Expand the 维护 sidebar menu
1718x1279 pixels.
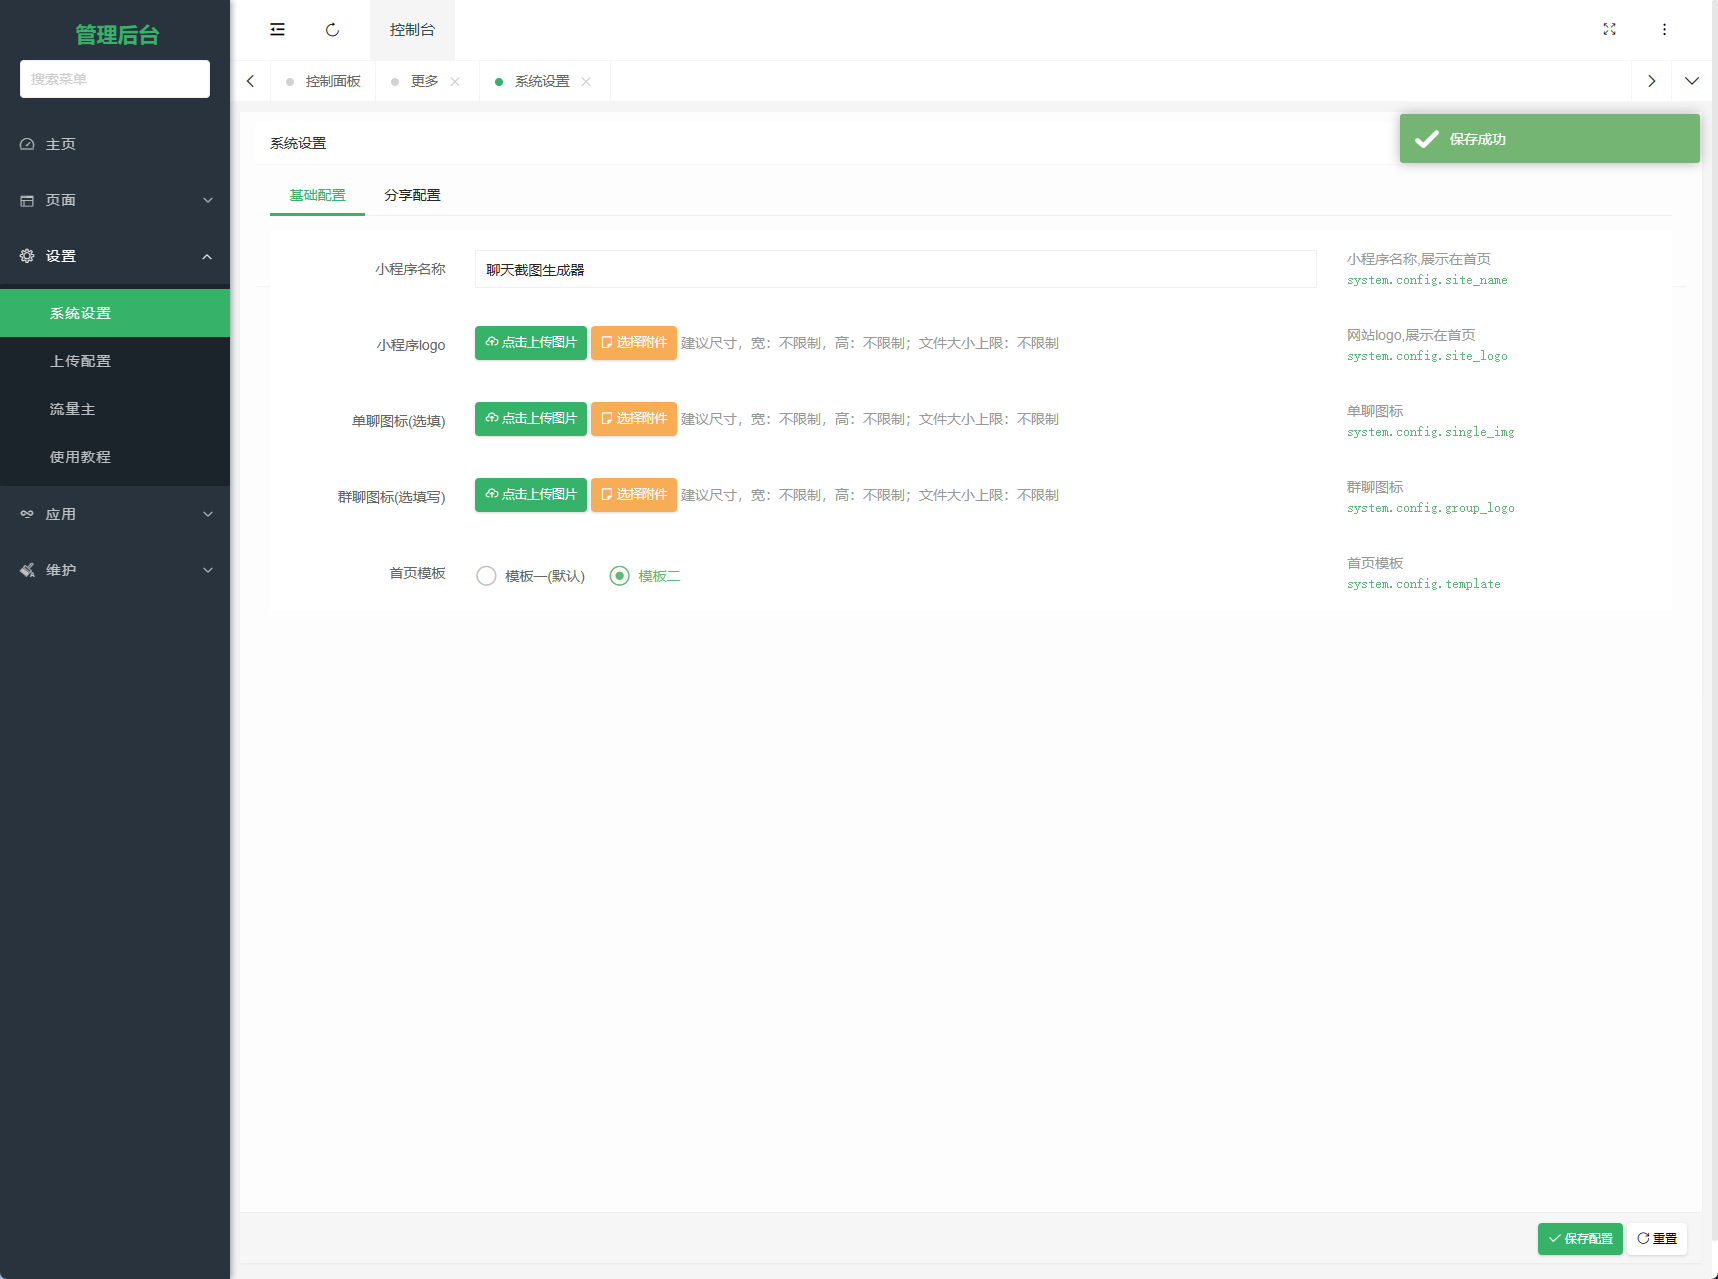pos(115,570)
